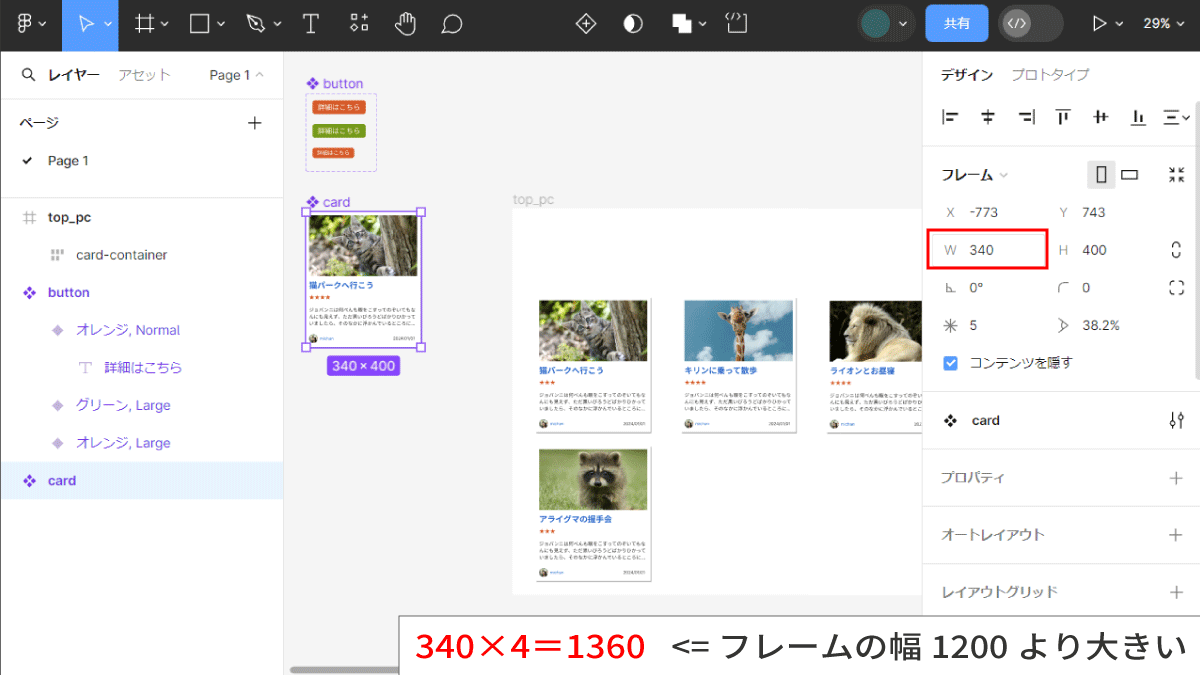1200x675 pixels.
Task: Click the create component icon
Action: point(587,24)
